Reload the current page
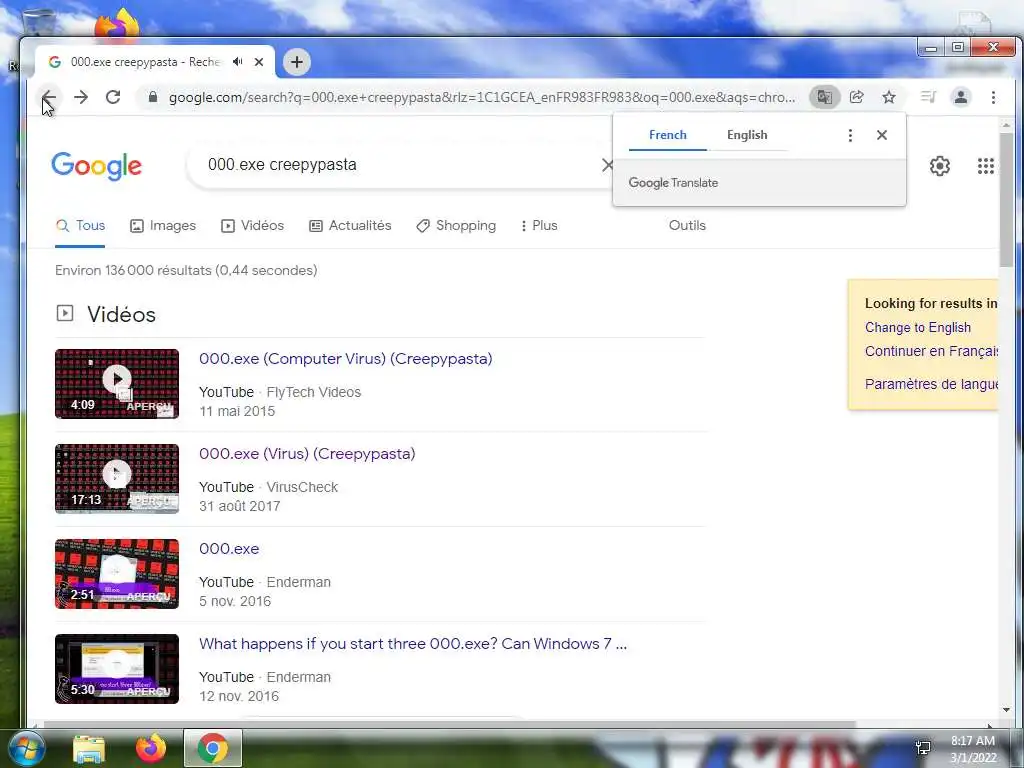1024x768 pixels. (x=113, y=97)
